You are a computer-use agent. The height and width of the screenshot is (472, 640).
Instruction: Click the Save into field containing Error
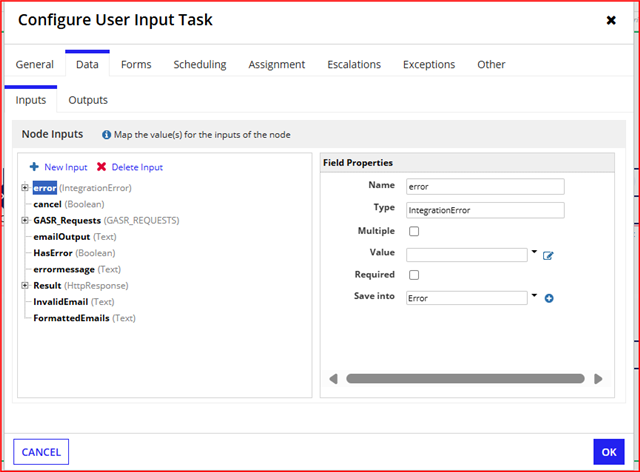tap(467, 298)
